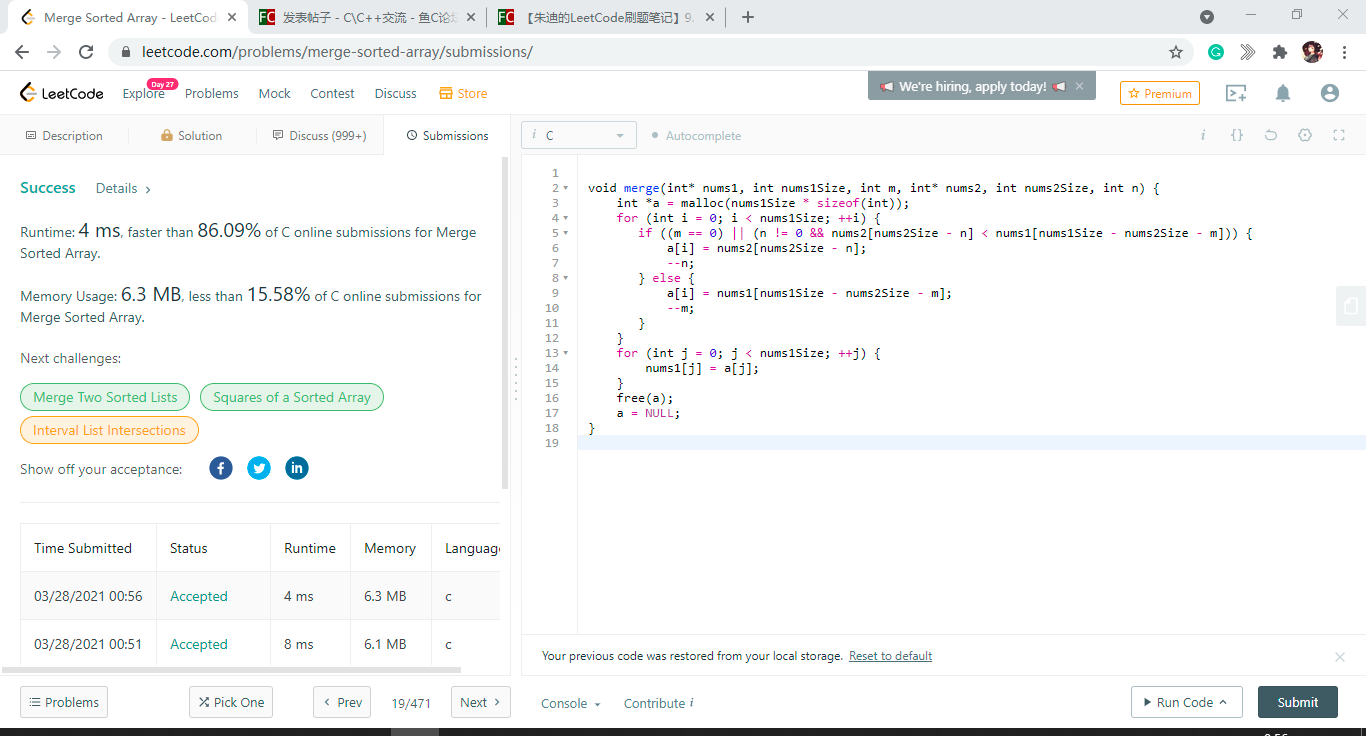The width and height of the screenshot is (1366, 736).
Task: Fold the else block at line 8
Action: 566,278
